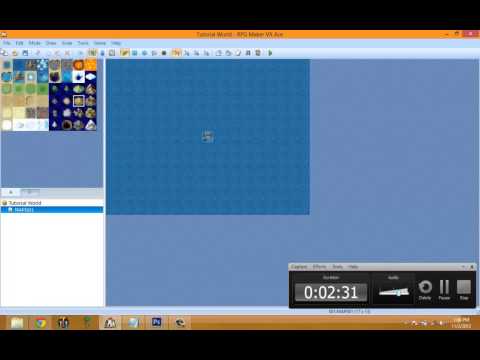Screen dimensions: 480x360
Task: Open Photoshop from the taskbar
Action: [157, 323]
